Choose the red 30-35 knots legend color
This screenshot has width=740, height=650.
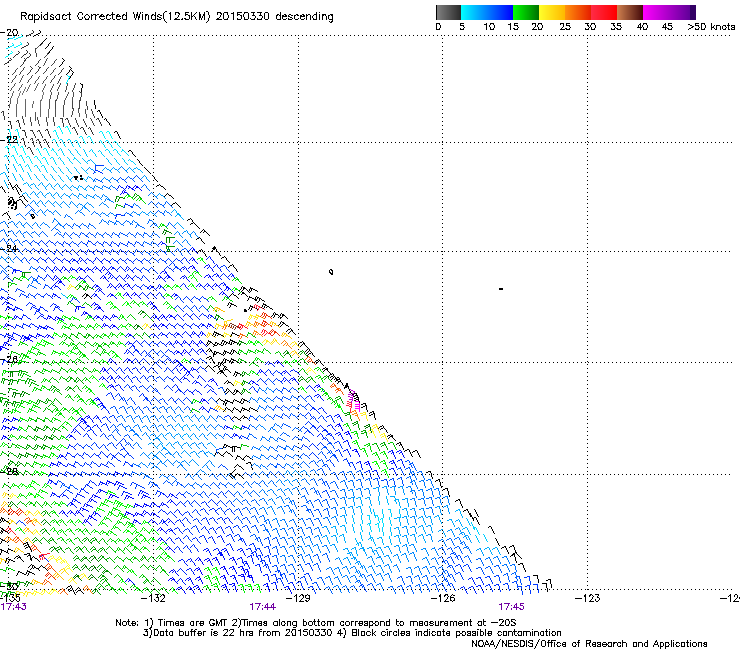(604, 12)
